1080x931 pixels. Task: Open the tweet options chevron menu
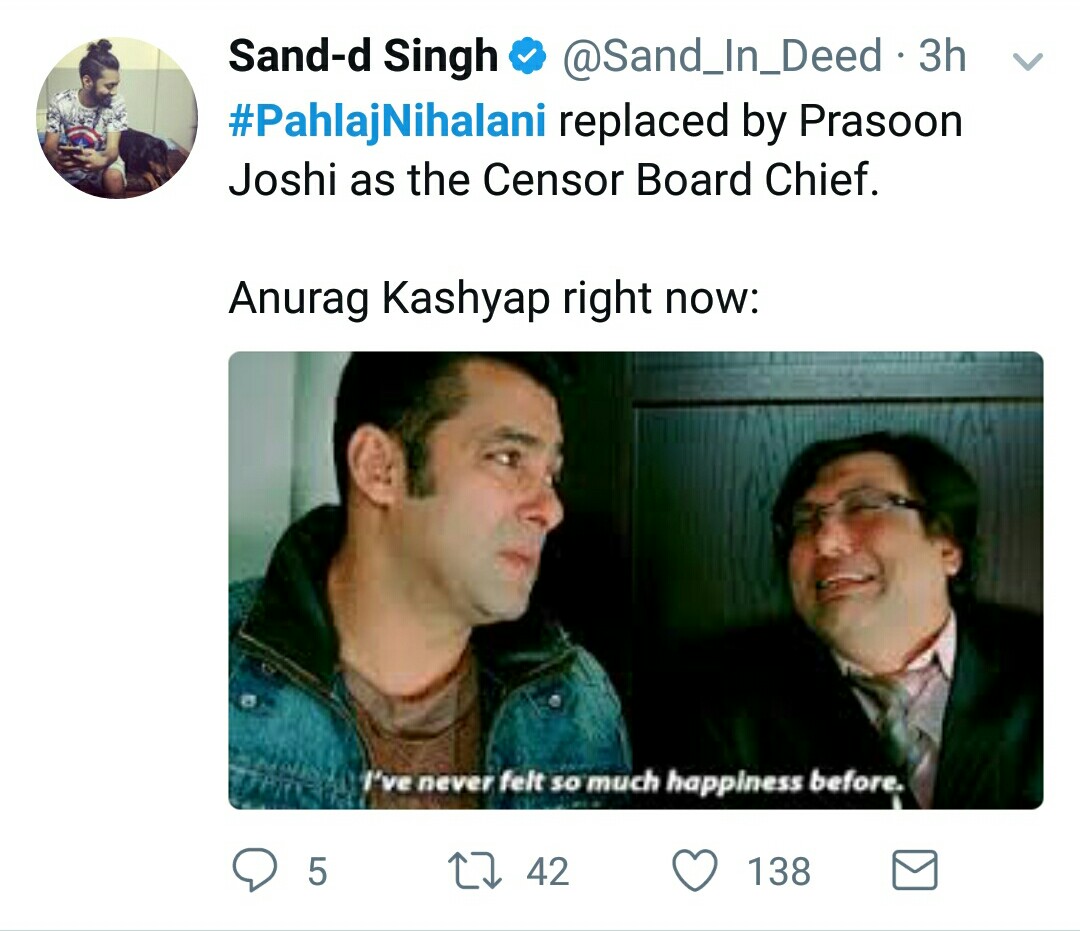[1028, 62]
